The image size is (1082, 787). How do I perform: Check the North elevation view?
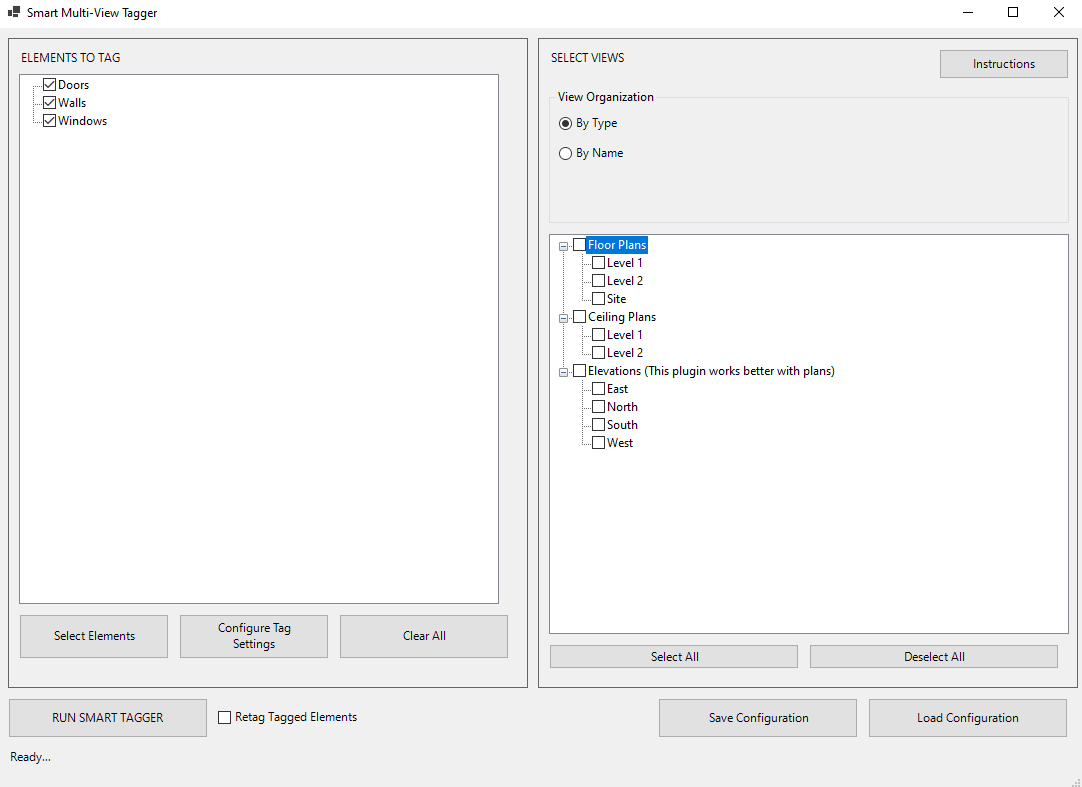(600, 406)
